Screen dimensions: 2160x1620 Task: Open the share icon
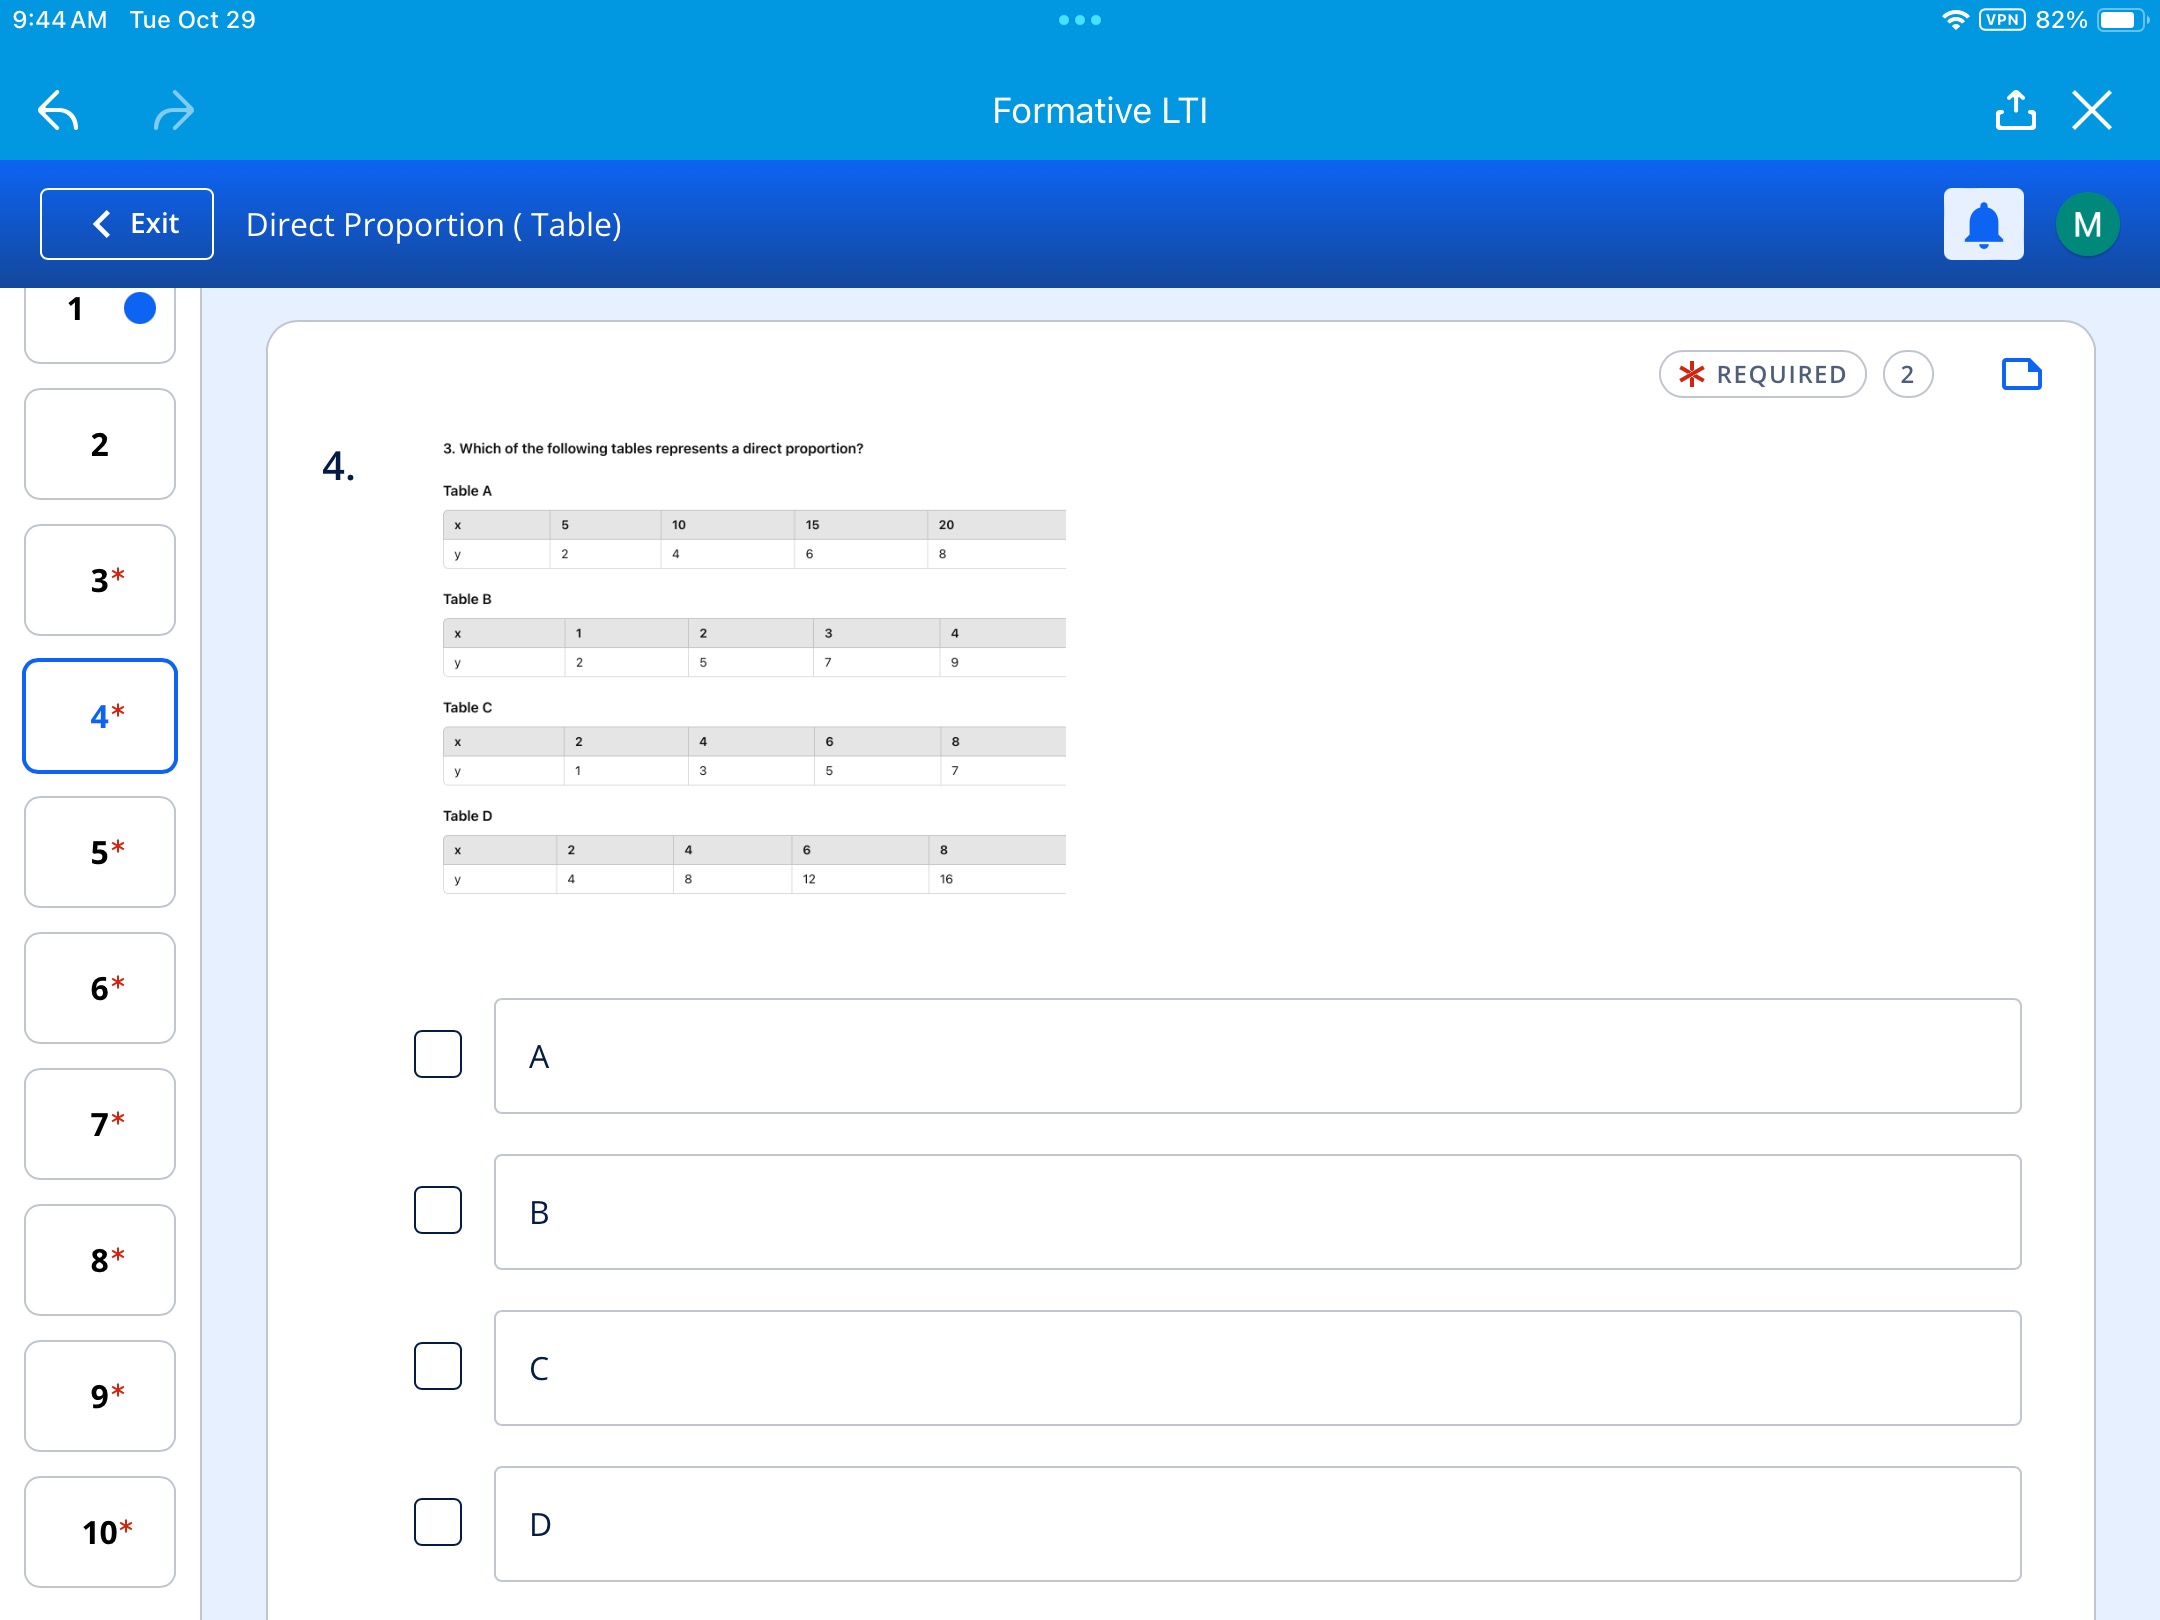pyautogui.click(x=2015, y=110)
